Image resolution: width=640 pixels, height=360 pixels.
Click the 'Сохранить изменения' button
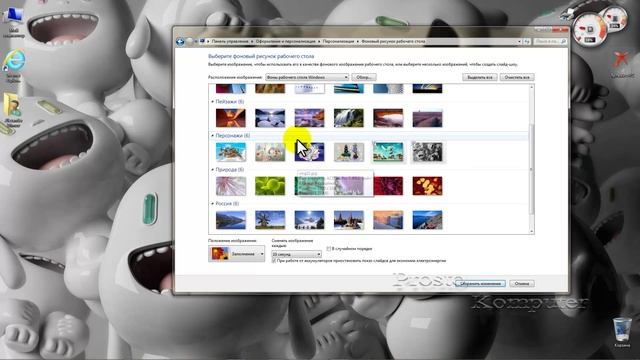(480, 283)
